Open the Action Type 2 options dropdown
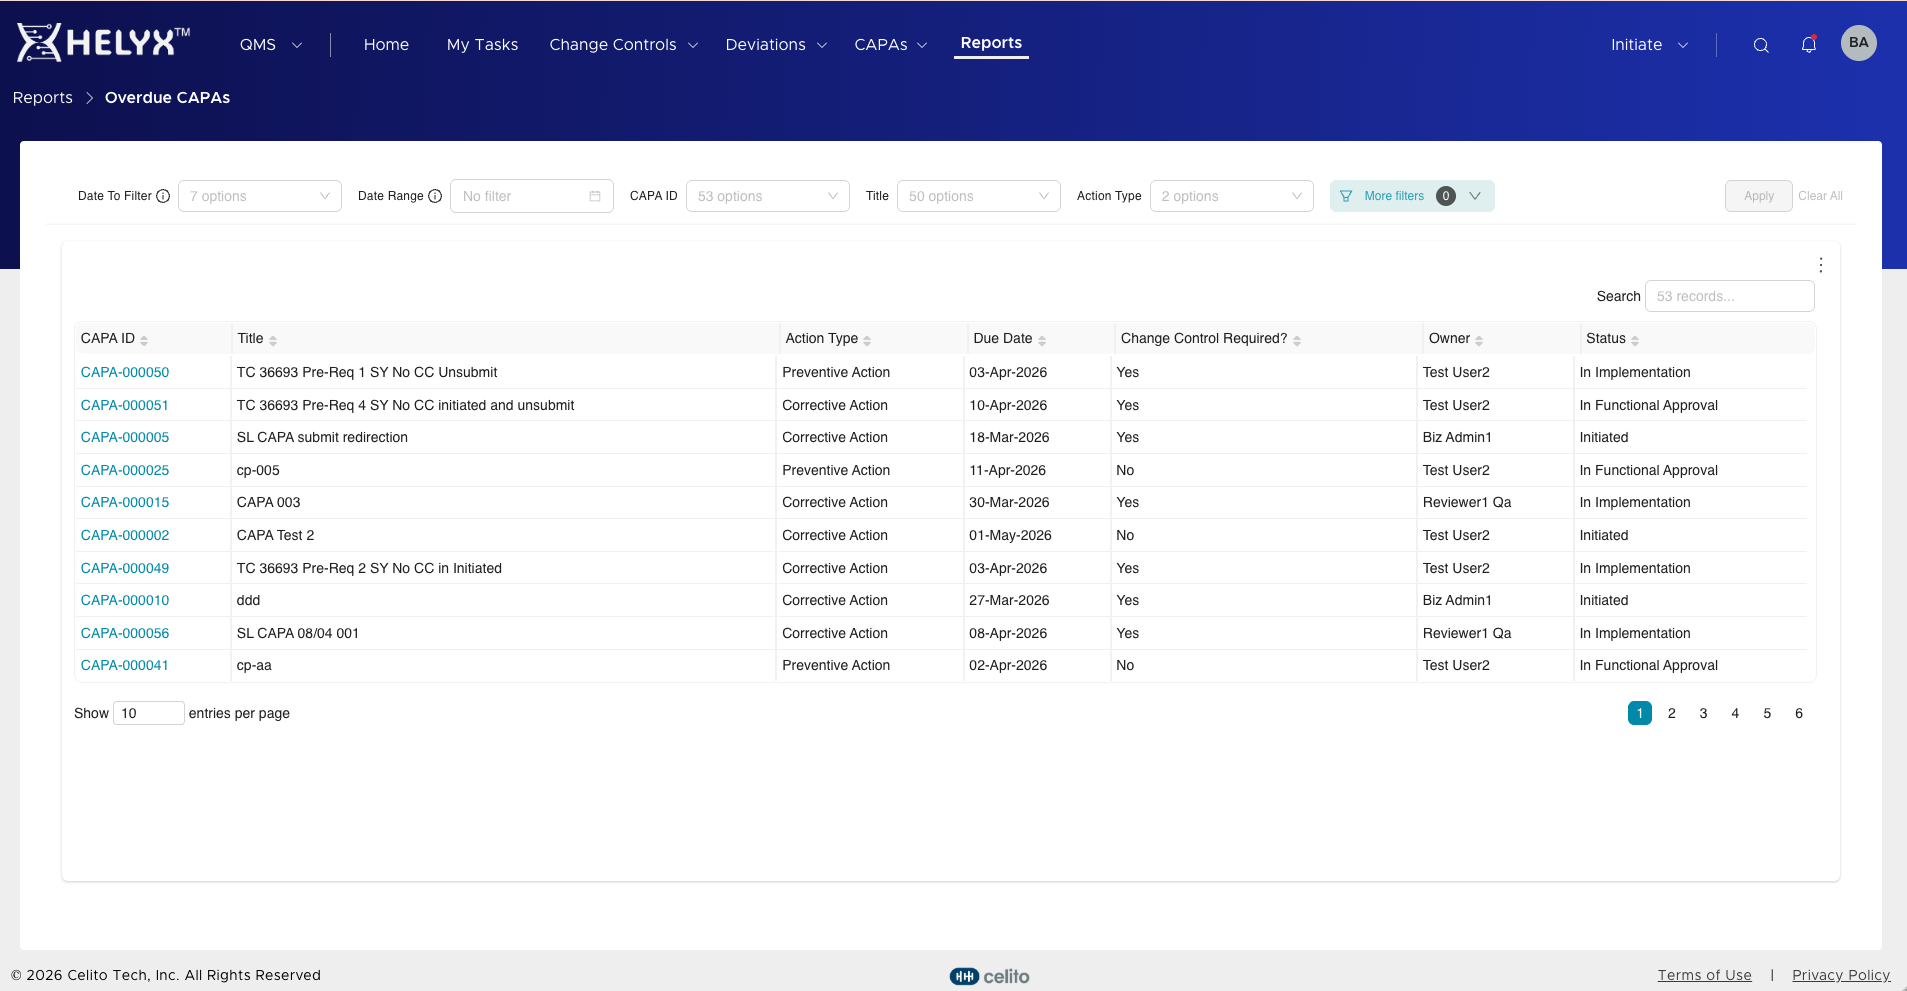 1232,196
